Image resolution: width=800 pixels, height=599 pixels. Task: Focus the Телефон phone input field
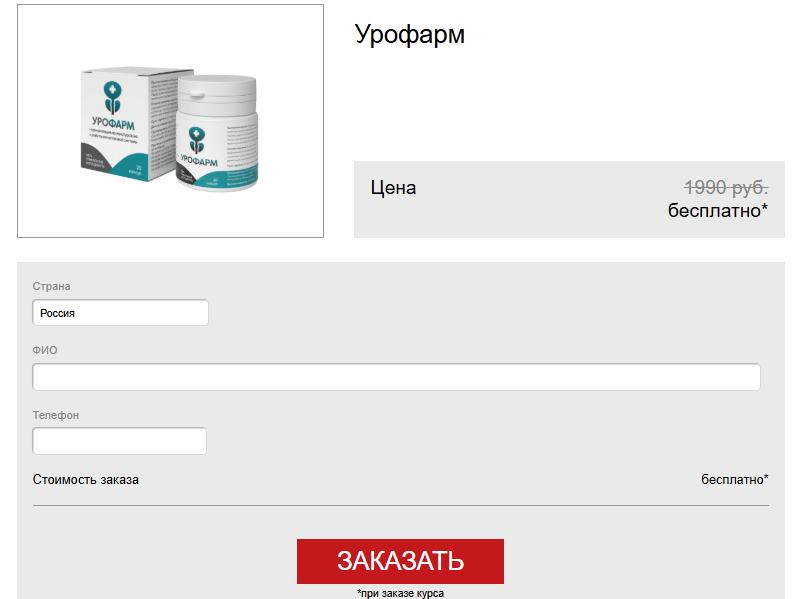tap(119, 441)
